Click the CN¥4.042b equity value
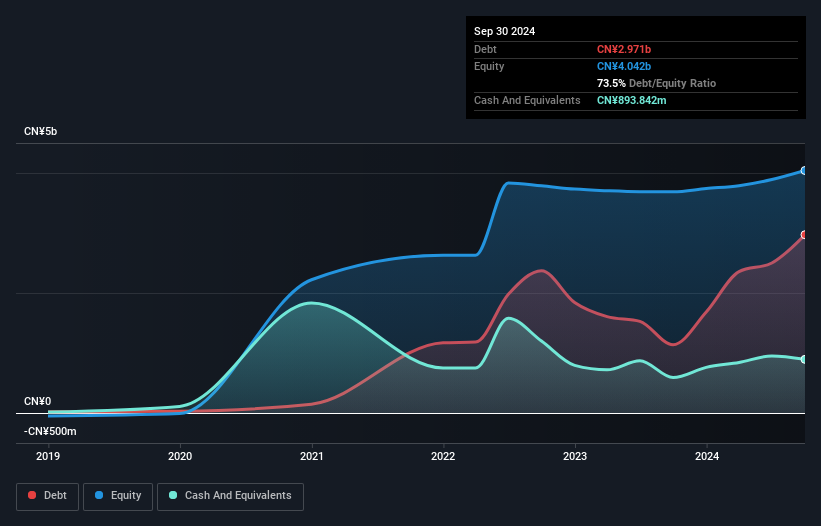Image resolution: width=821 pixels, height=526 pixels. pyautogui.click(x=624, y=66)
